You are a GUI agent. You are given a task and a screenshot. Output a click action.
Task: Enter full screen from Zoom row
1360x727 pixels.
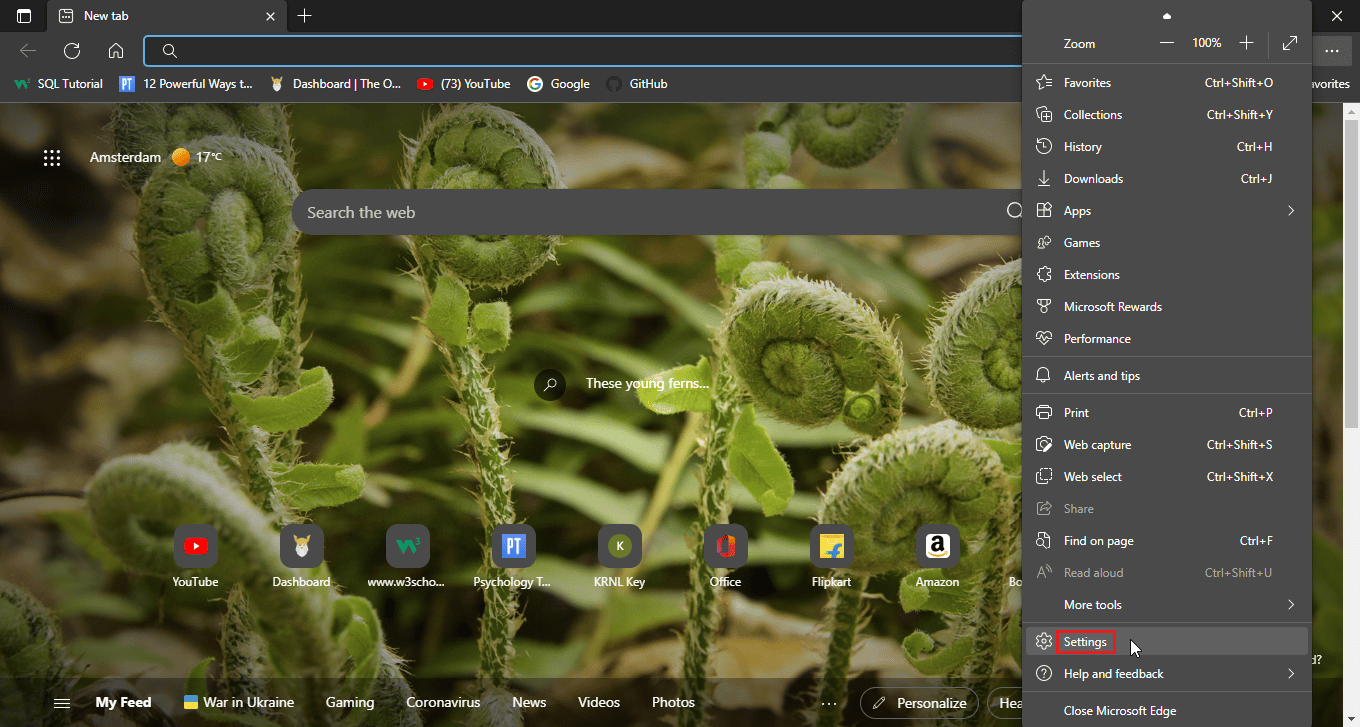pyautogui.click(x=1290, y=44)
